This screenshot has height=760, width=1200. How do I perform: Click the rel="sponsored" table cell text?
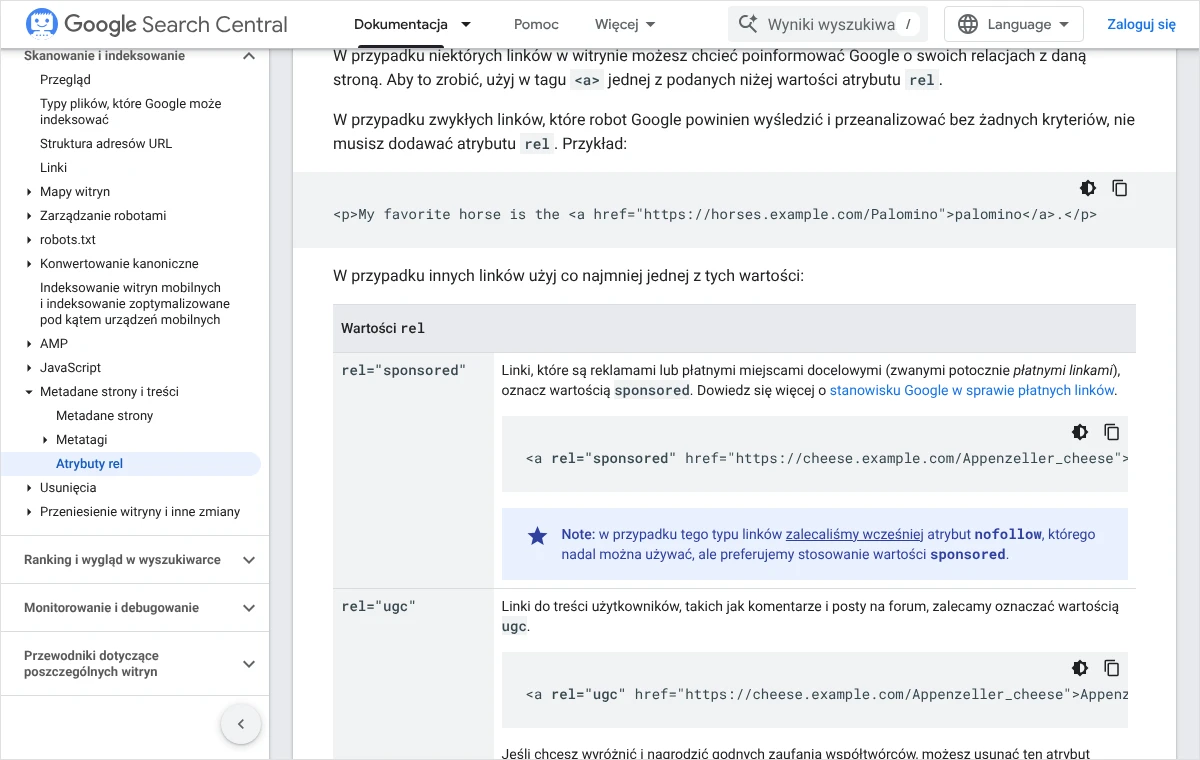tap(404, 370)
